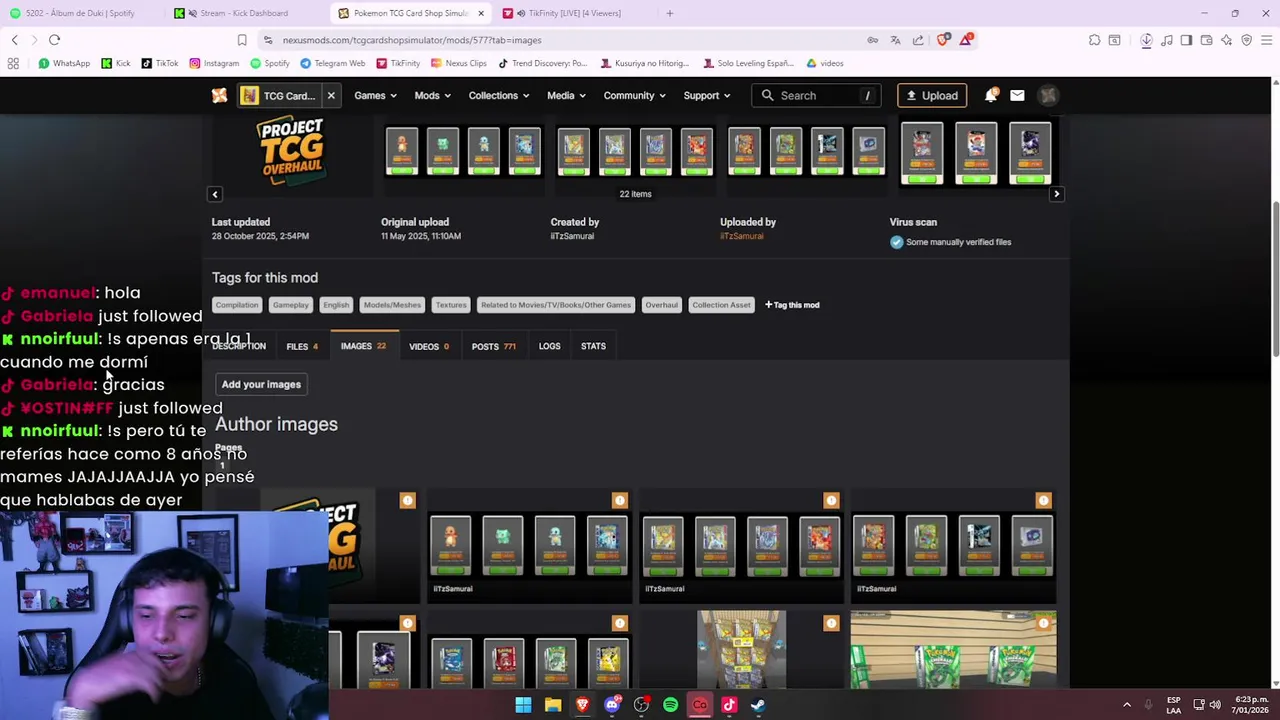
Task: Click the page vertical scrollbar
Action: pyautogui.click(x=1275, y=280)
